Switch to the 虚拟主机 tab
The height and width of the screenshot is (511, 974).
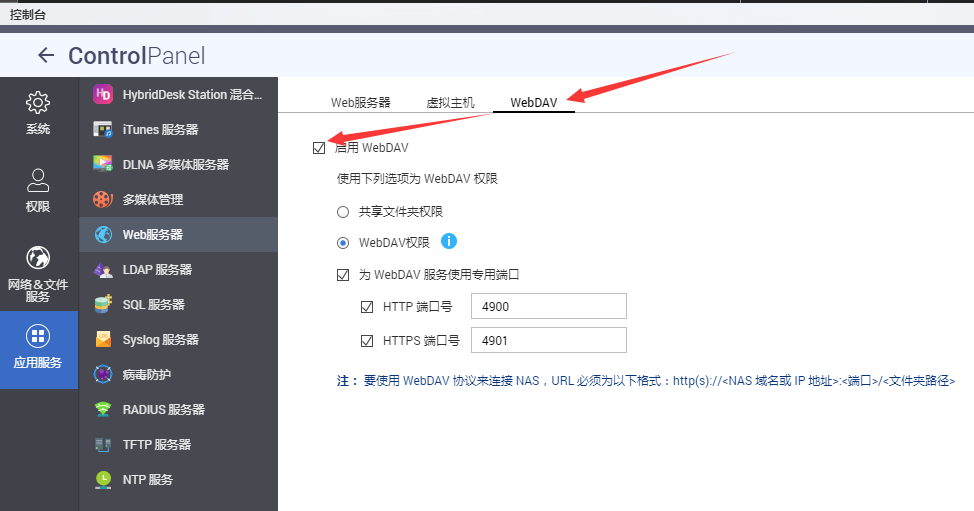[x=450, y=102]
